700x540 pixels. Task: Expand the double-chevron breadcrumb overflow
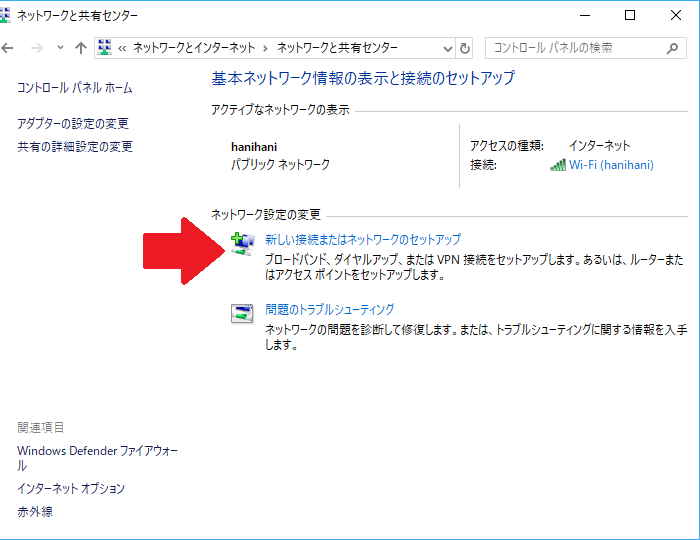[x=122, y=48]
